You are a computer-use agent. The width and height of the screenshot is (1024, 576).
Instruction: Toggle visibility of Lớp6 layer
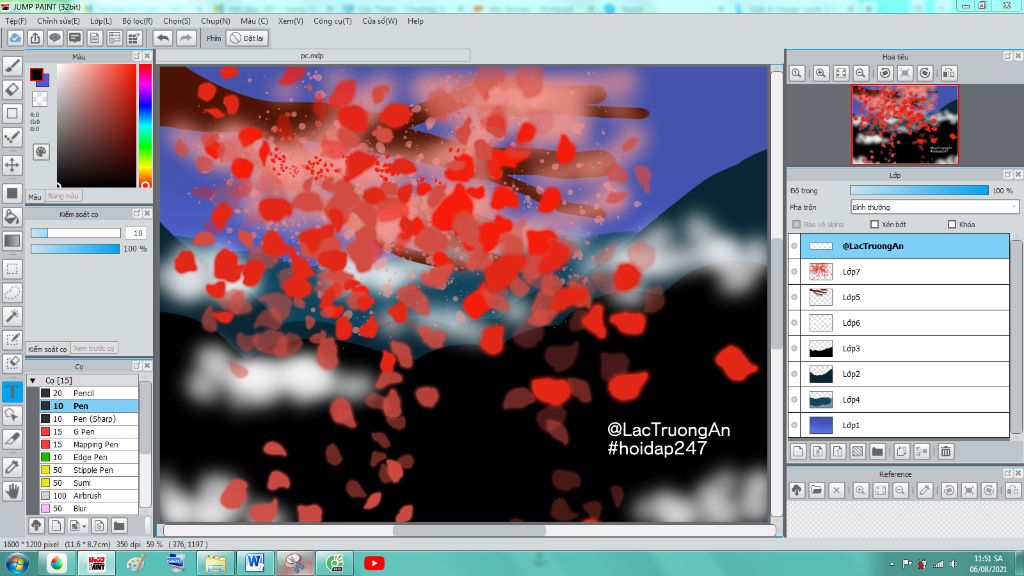(x=794, y=323)
